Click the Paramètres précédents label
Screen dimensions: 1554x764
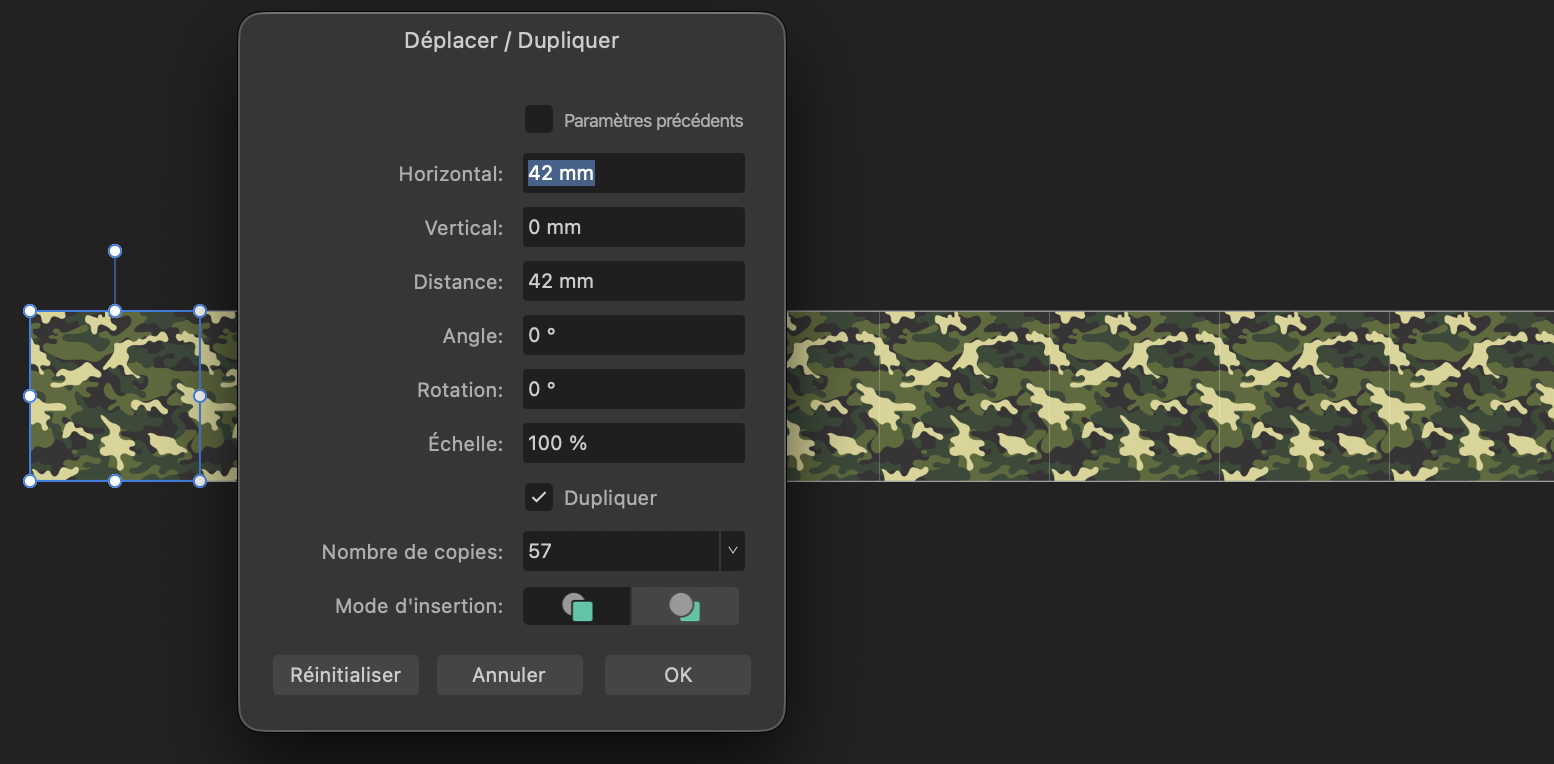(x=654, y=120)
